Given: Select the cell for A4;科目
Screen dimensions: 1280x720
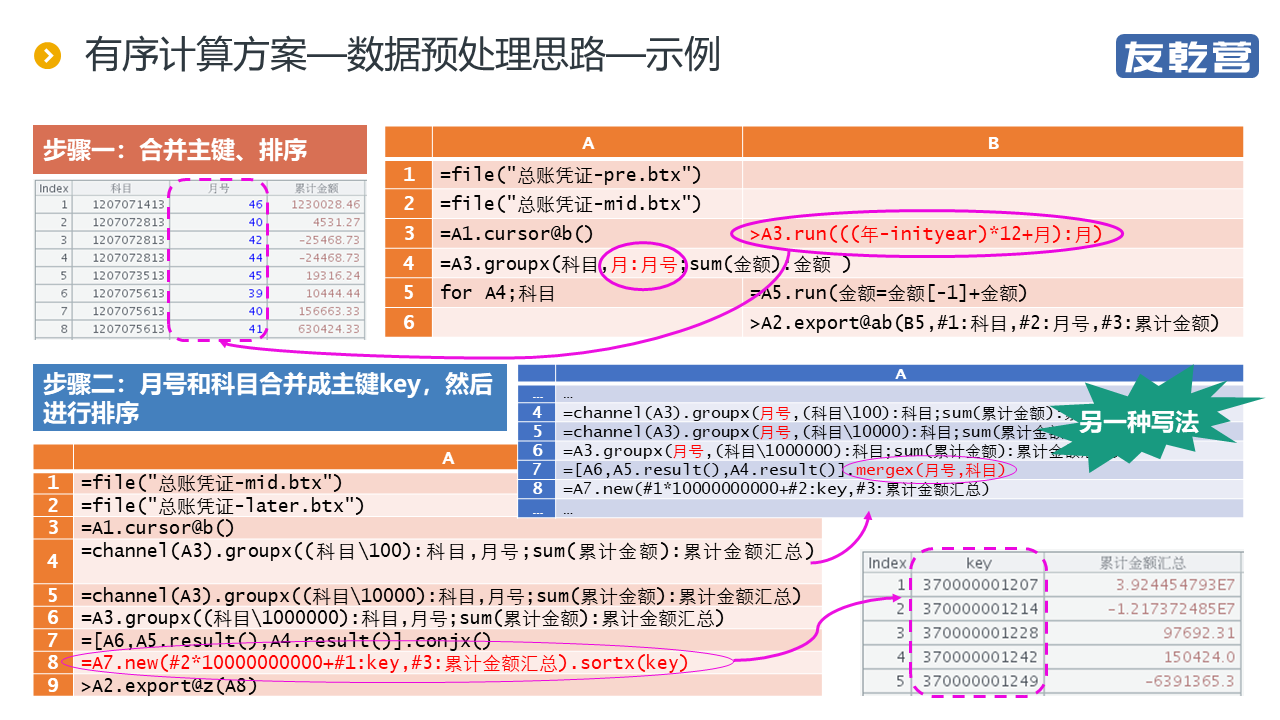Looking at the screenshot, I should pyautogui.click(x=587, y=293).
